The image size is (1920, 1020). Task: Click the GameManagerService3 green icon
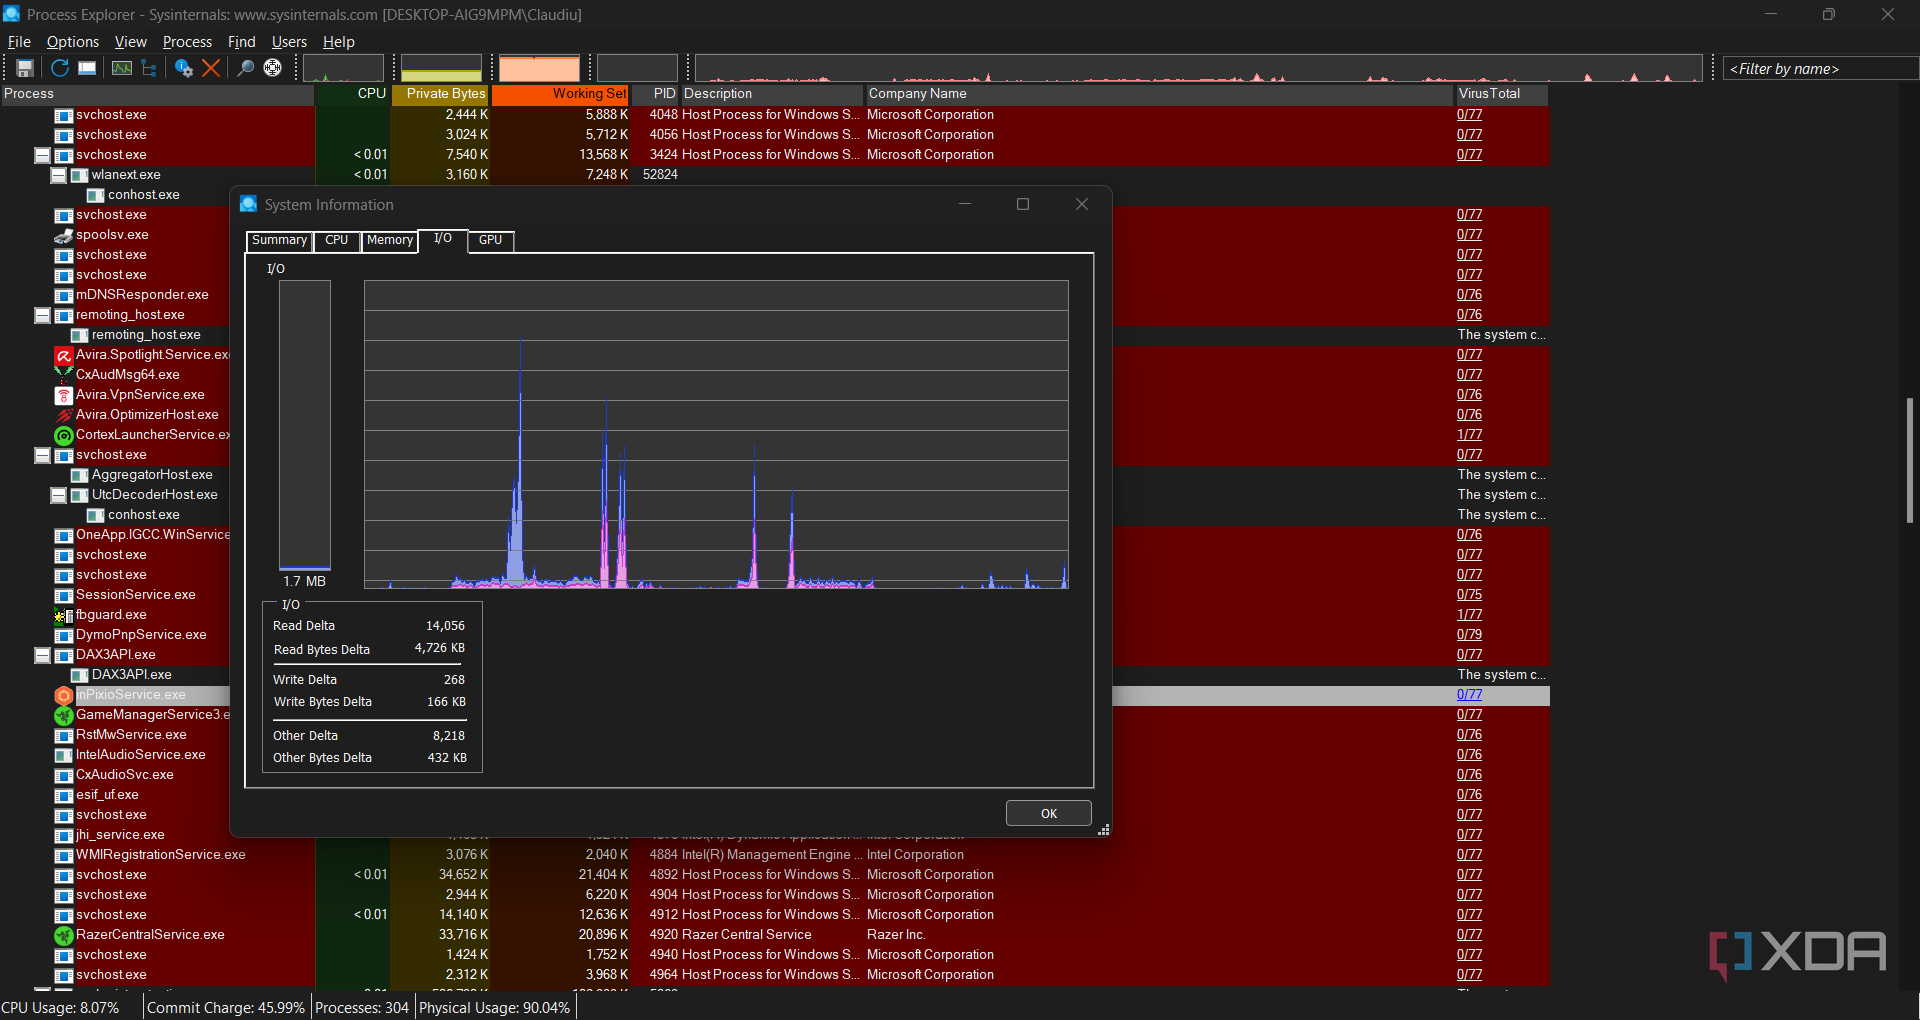click(x=64, y=715)
